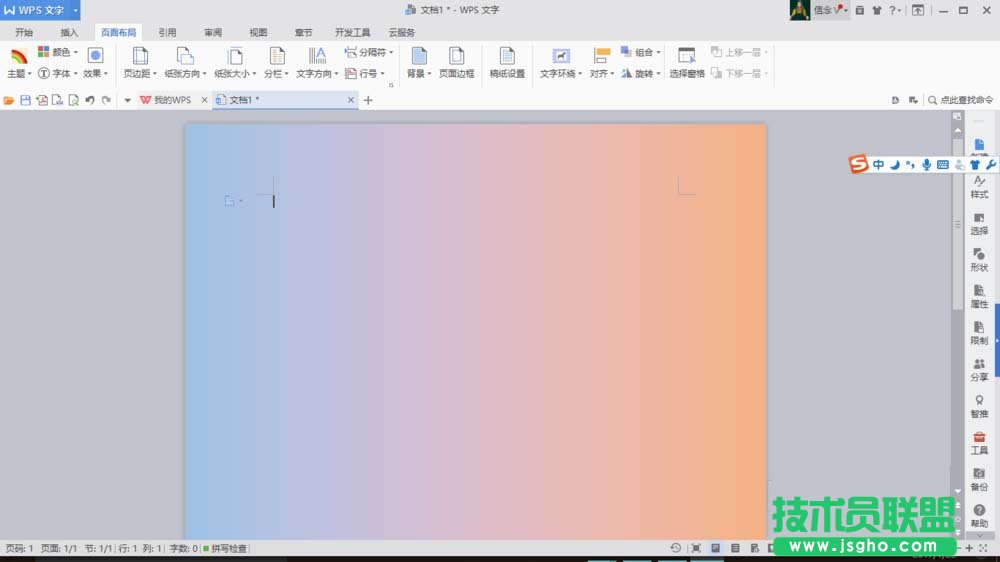Click the 工具 toolbox sidebar icon

979,443
